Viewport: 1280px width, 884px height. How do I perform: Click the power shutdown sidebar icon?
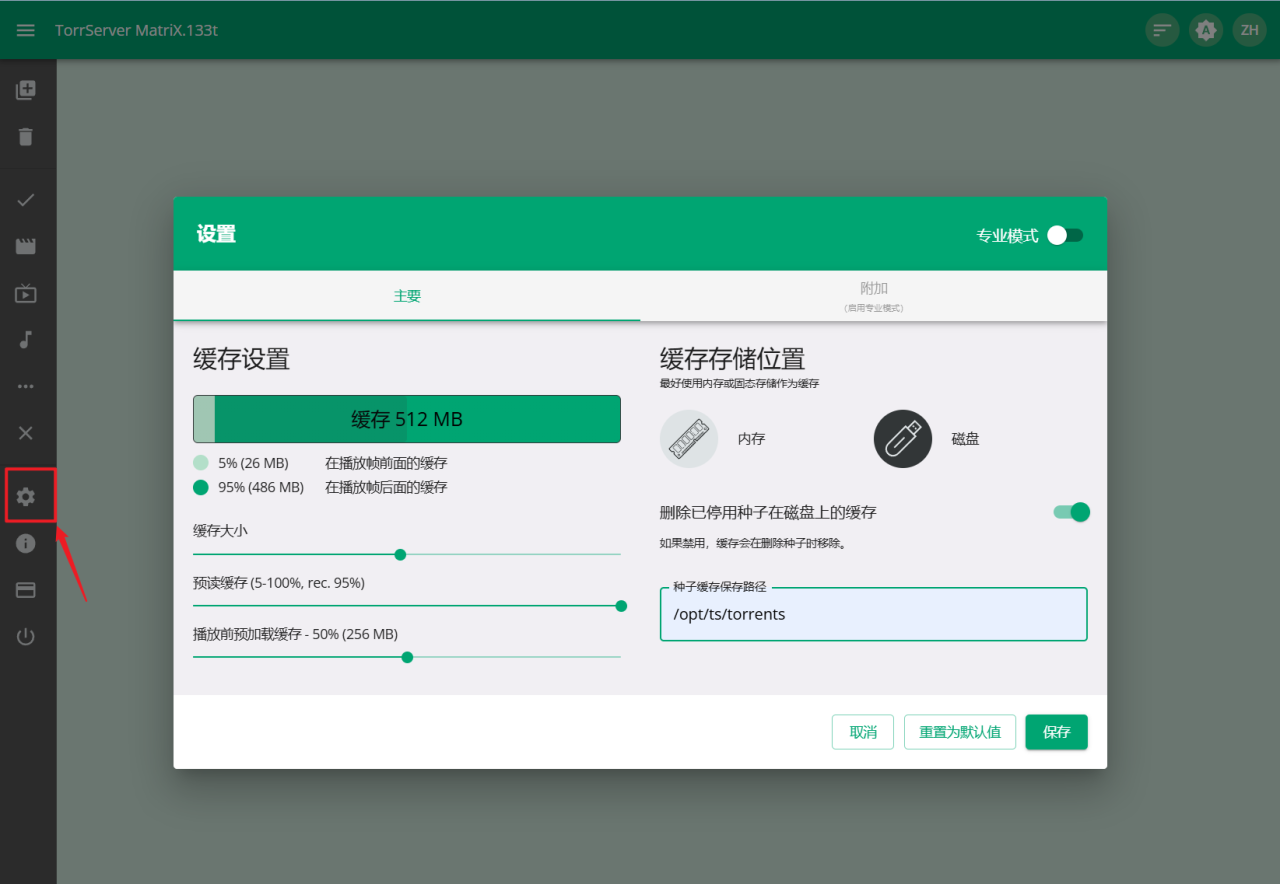(26, 637)
